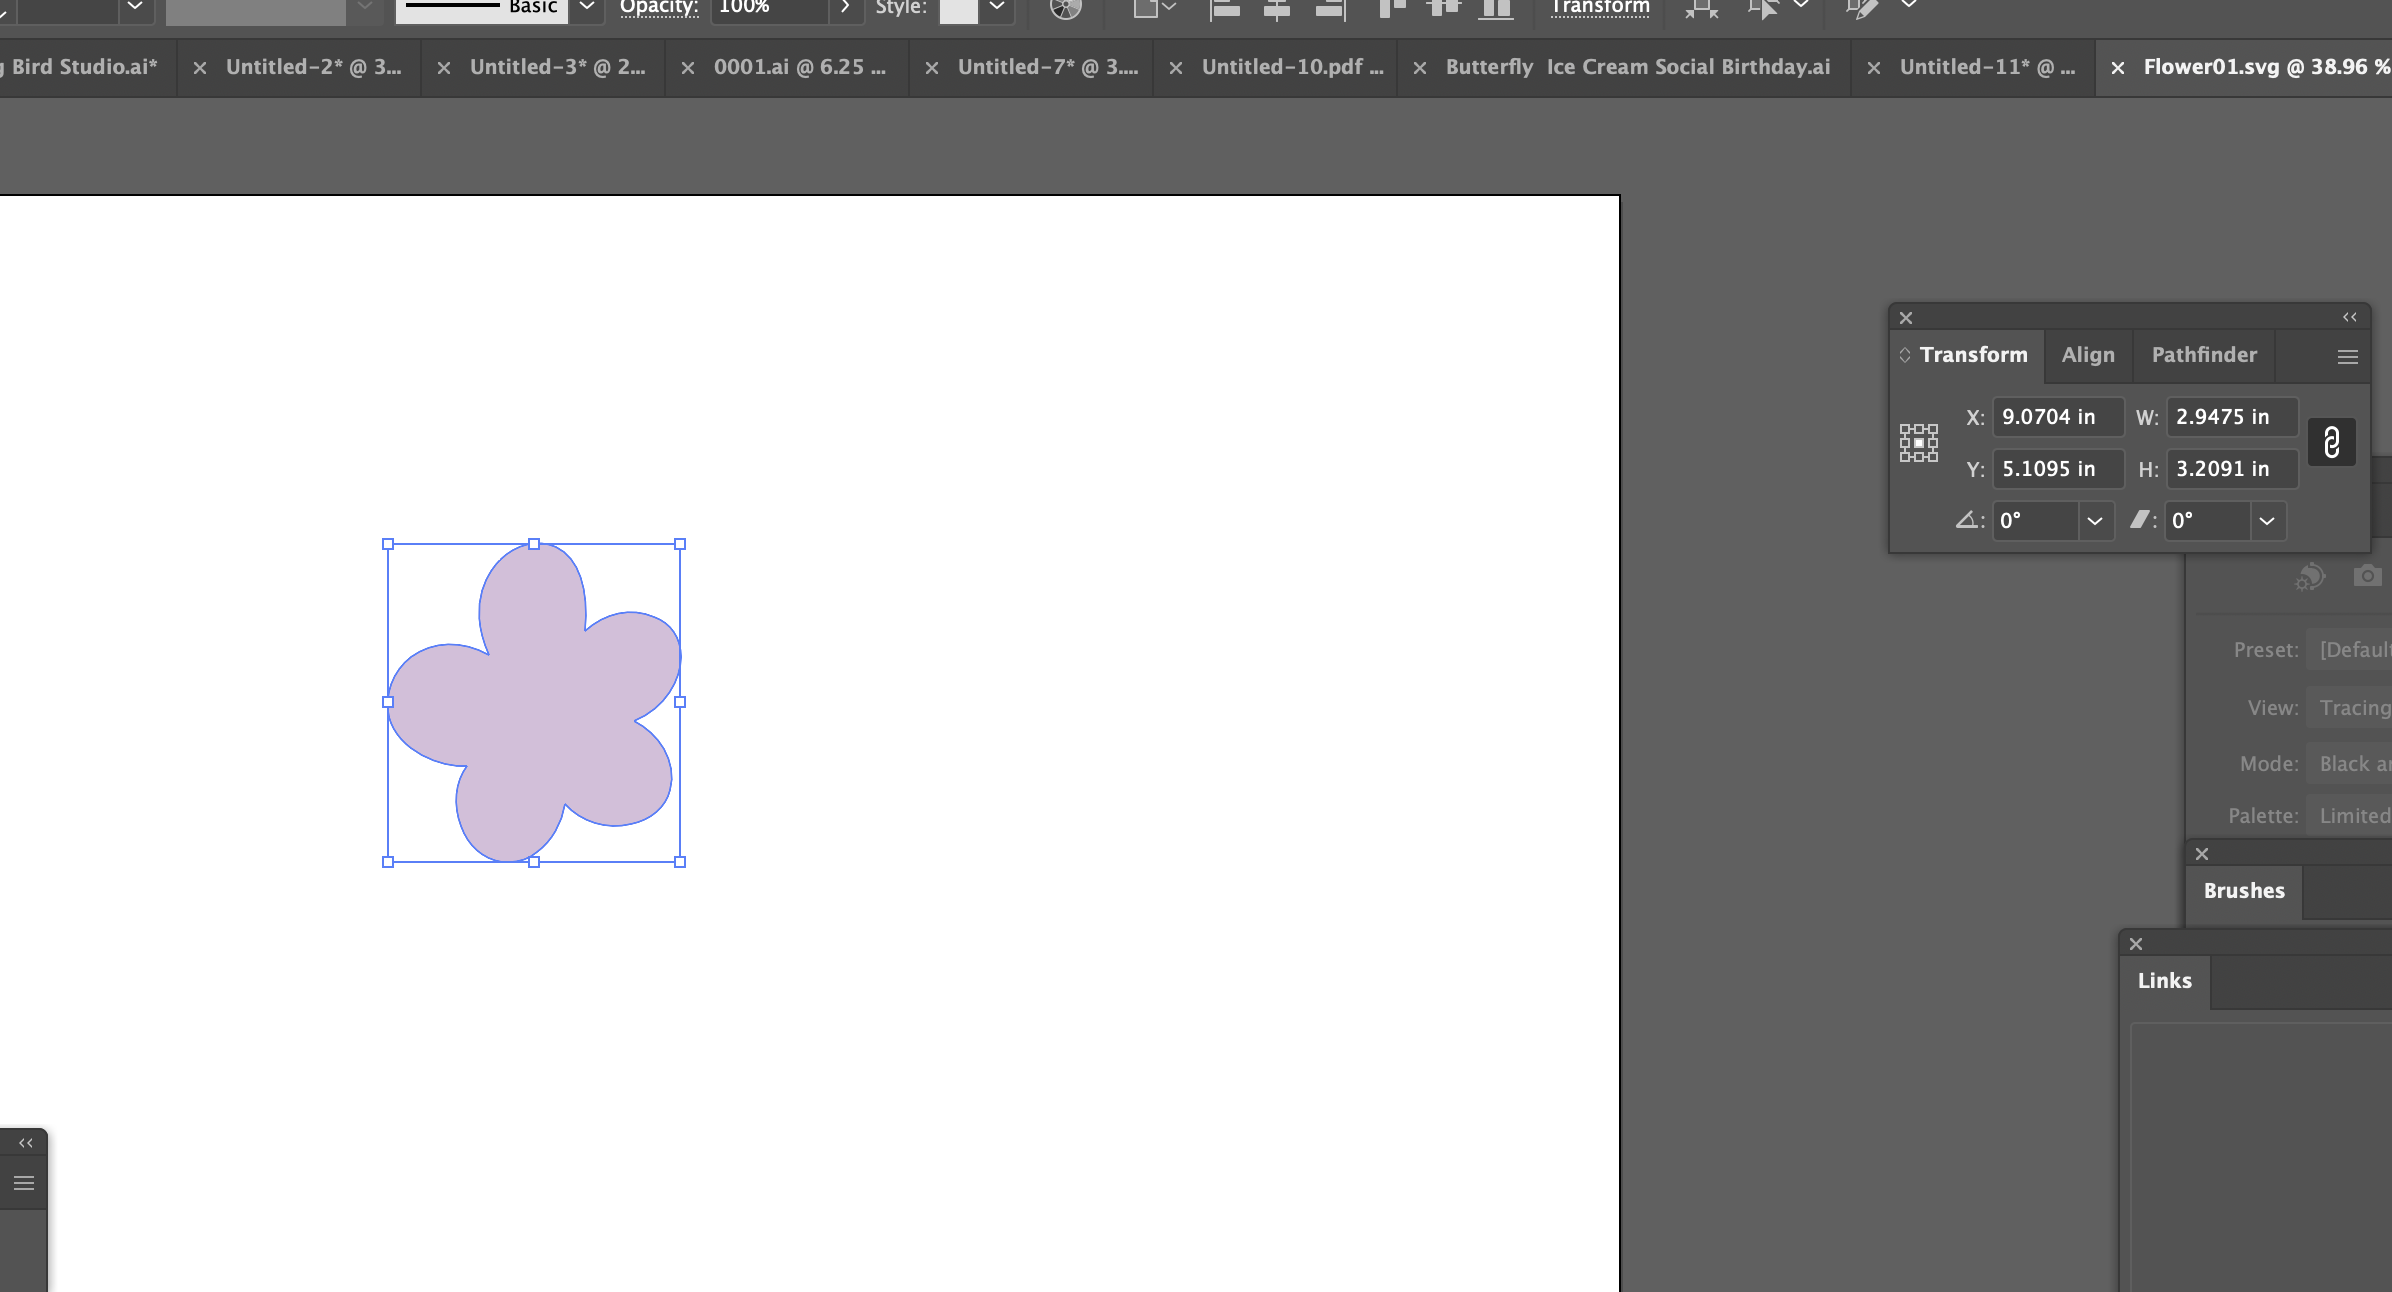Switch to the Pathfinder tab
The height and width of the screenshot is (1292, 2392).
point(2204,355)
